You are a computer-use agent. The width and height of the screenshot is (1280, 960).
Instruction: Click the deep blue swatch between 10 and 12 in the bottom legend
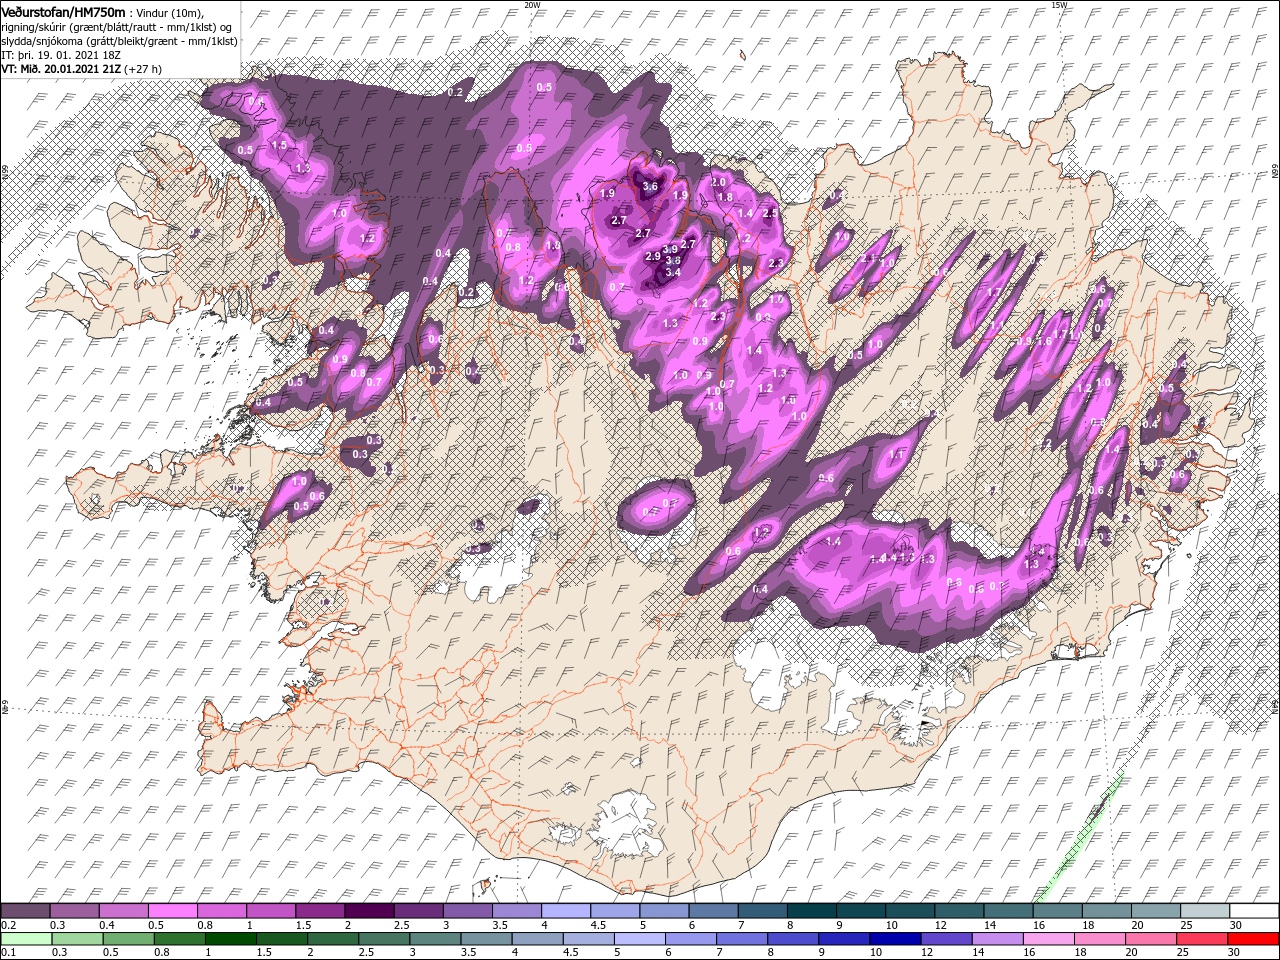click(x=893, y=939)
